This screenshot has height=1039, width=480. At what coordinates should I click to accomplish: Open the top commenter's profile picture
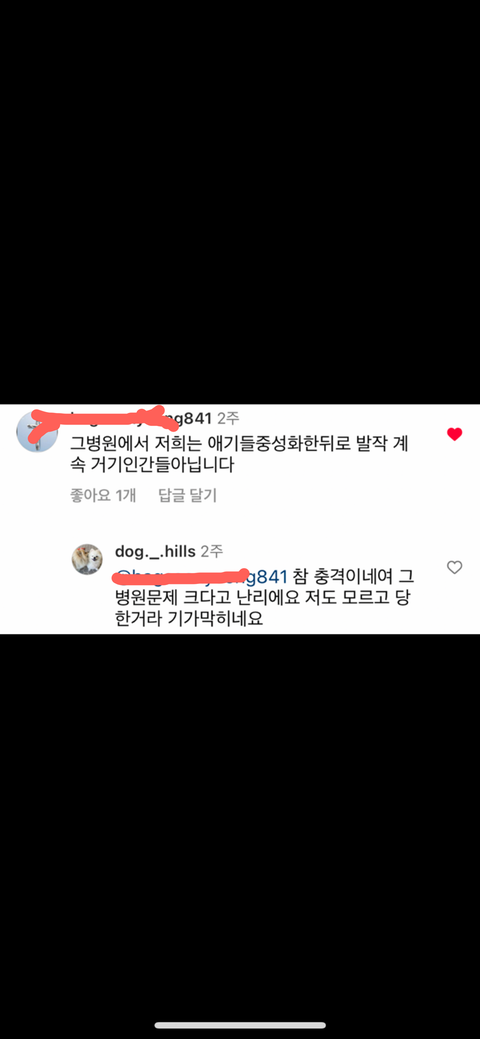coord(37,431)
